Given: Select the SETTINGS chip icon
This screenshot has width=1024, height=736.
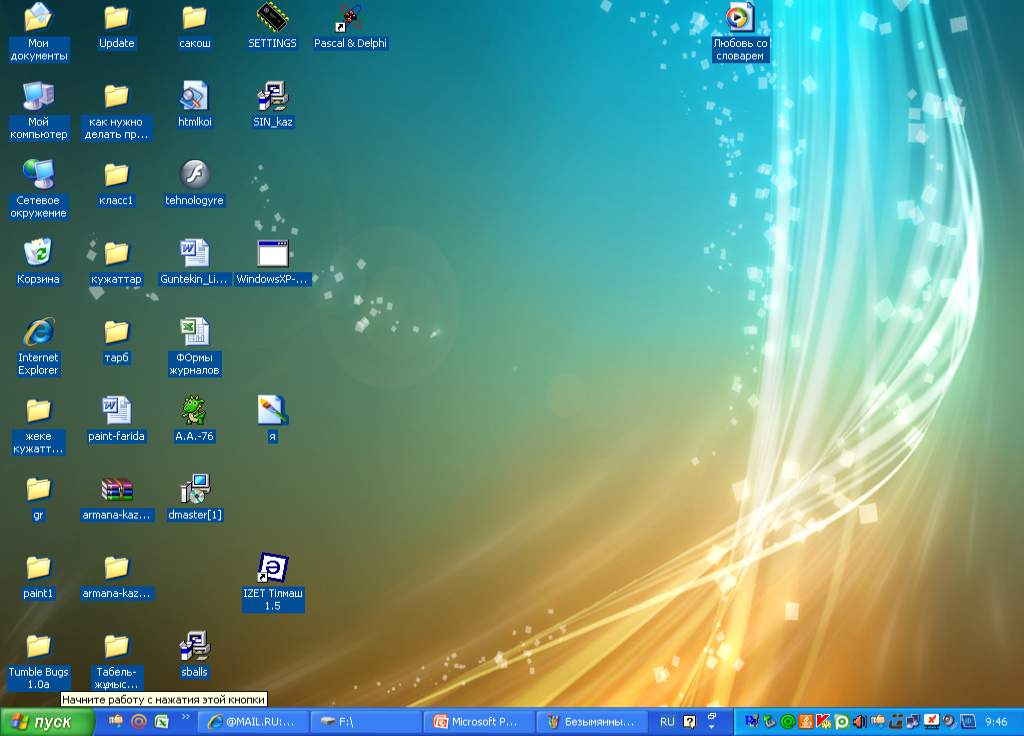Looking at the screenshot, I should coord(272,18).
